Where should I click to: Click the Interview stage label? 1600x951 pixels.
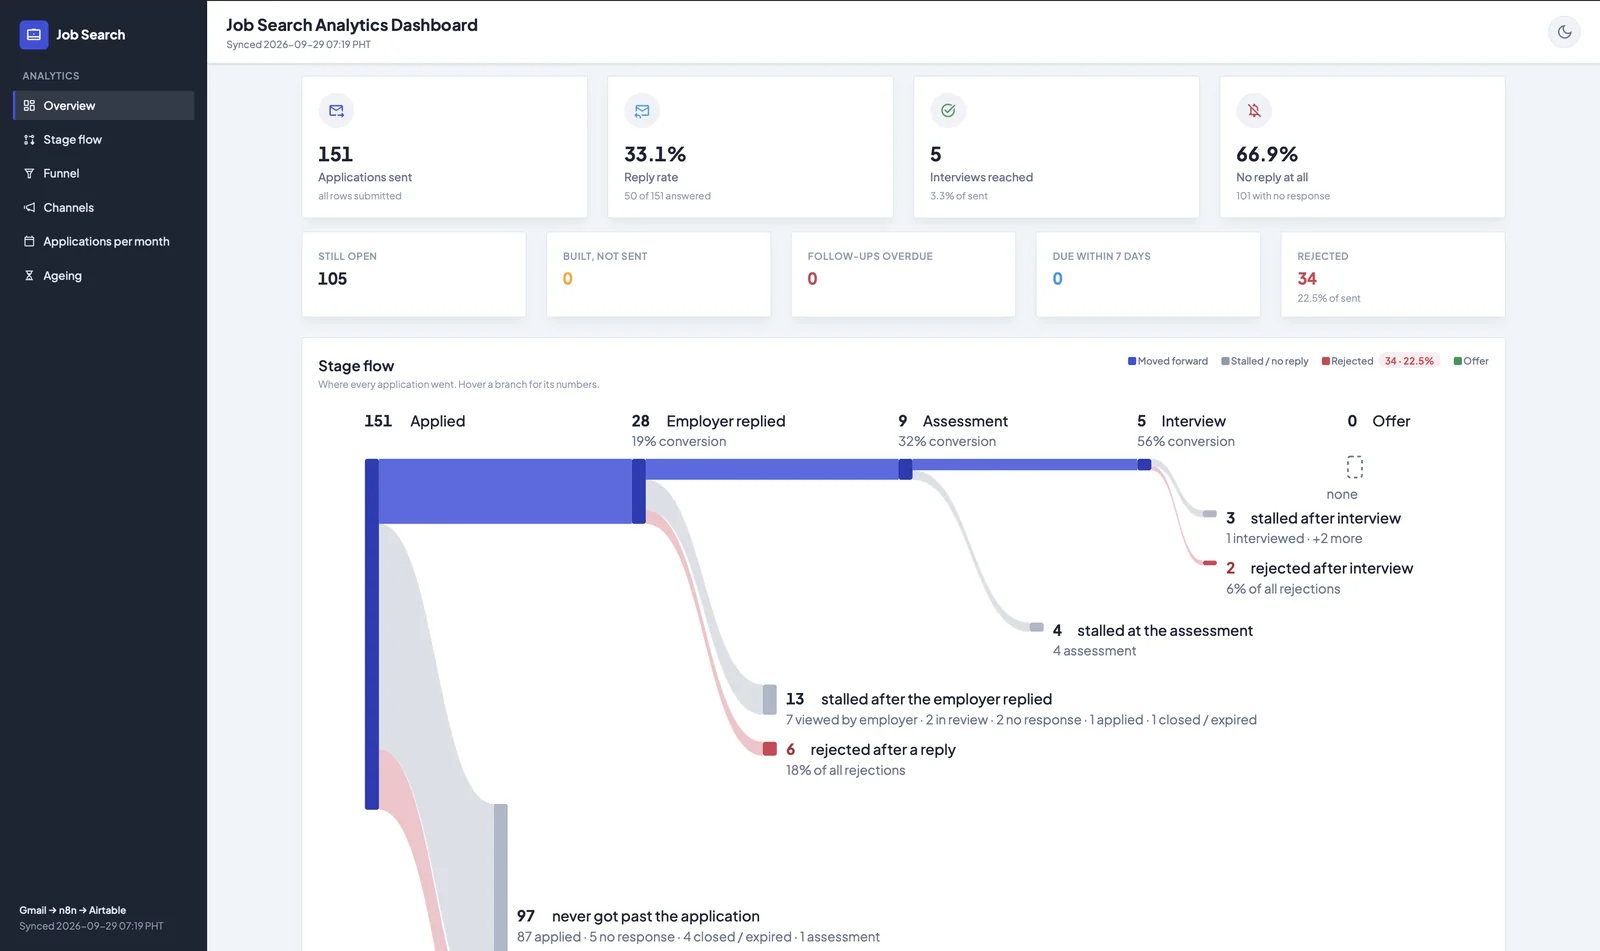click(x=1193, y=422)
